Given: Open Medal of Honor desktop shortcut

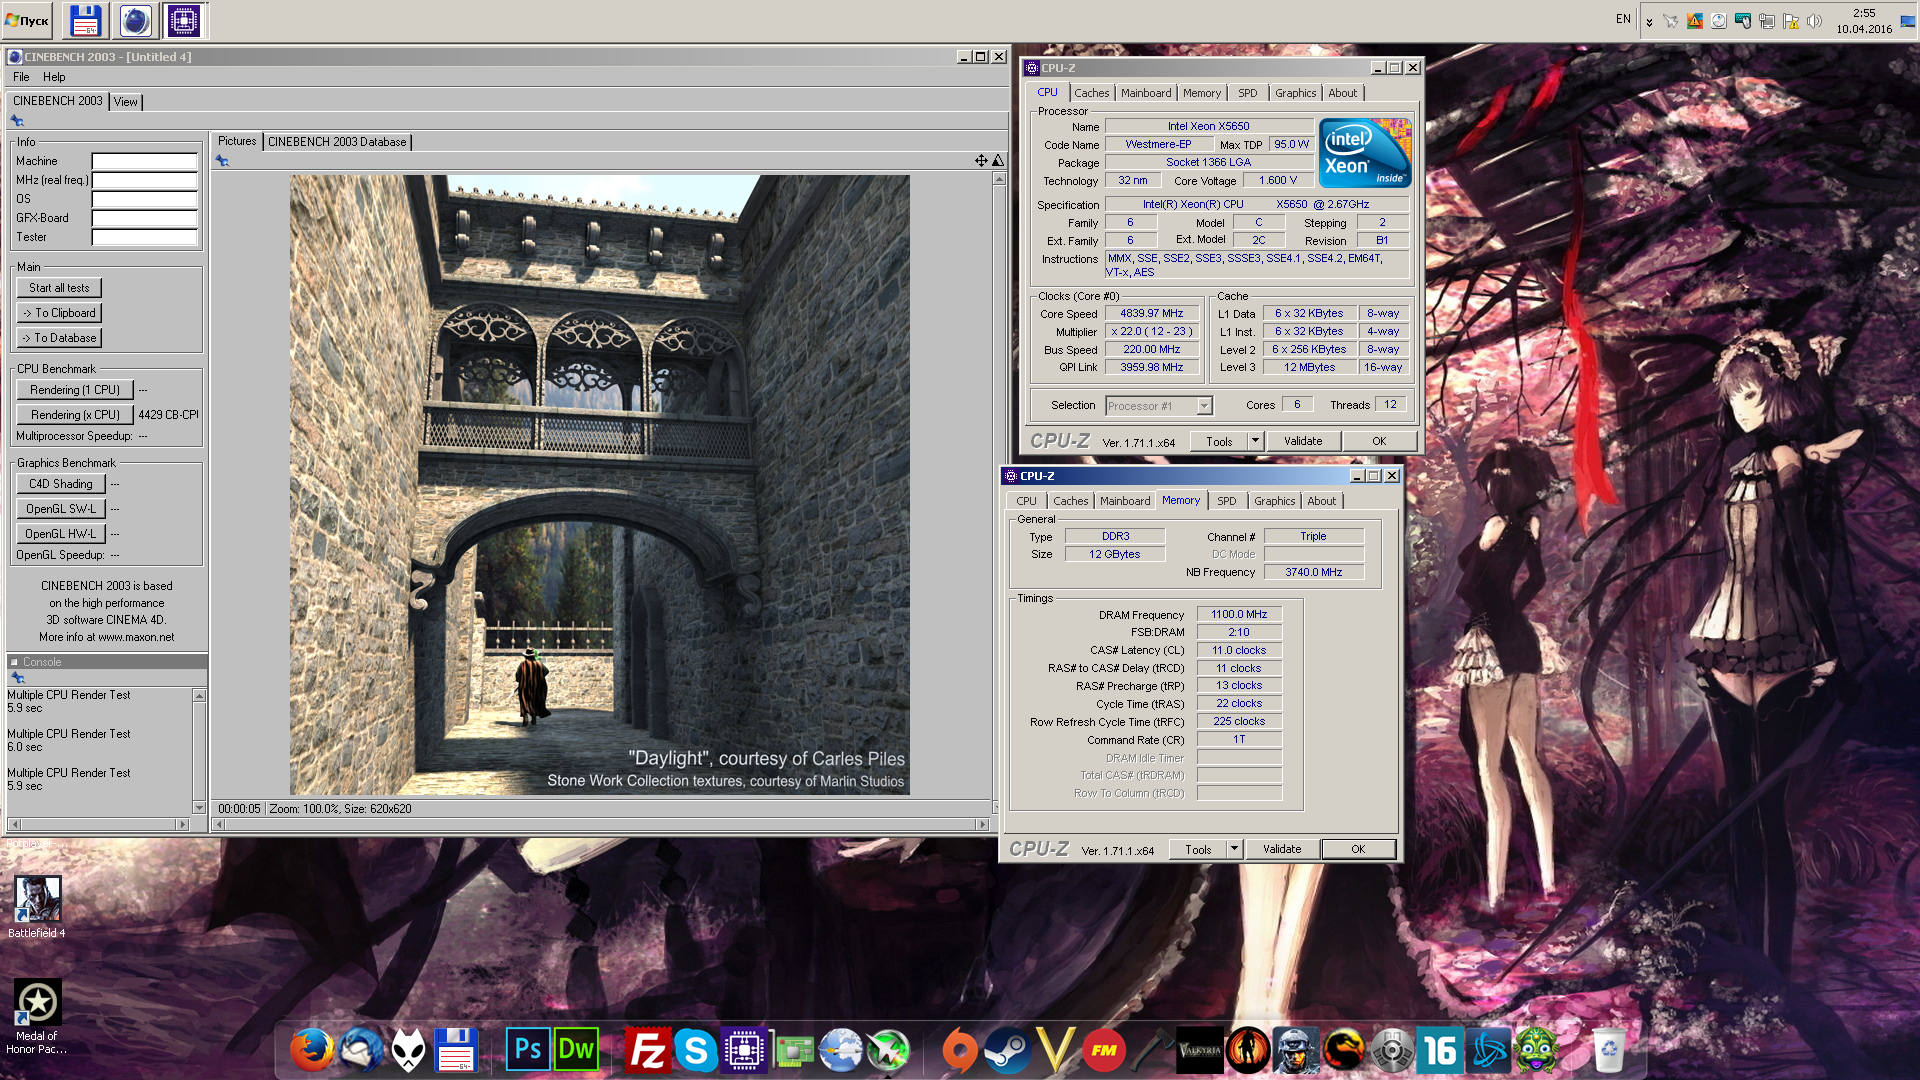Looking at the screenshot, I should 37,1016.
